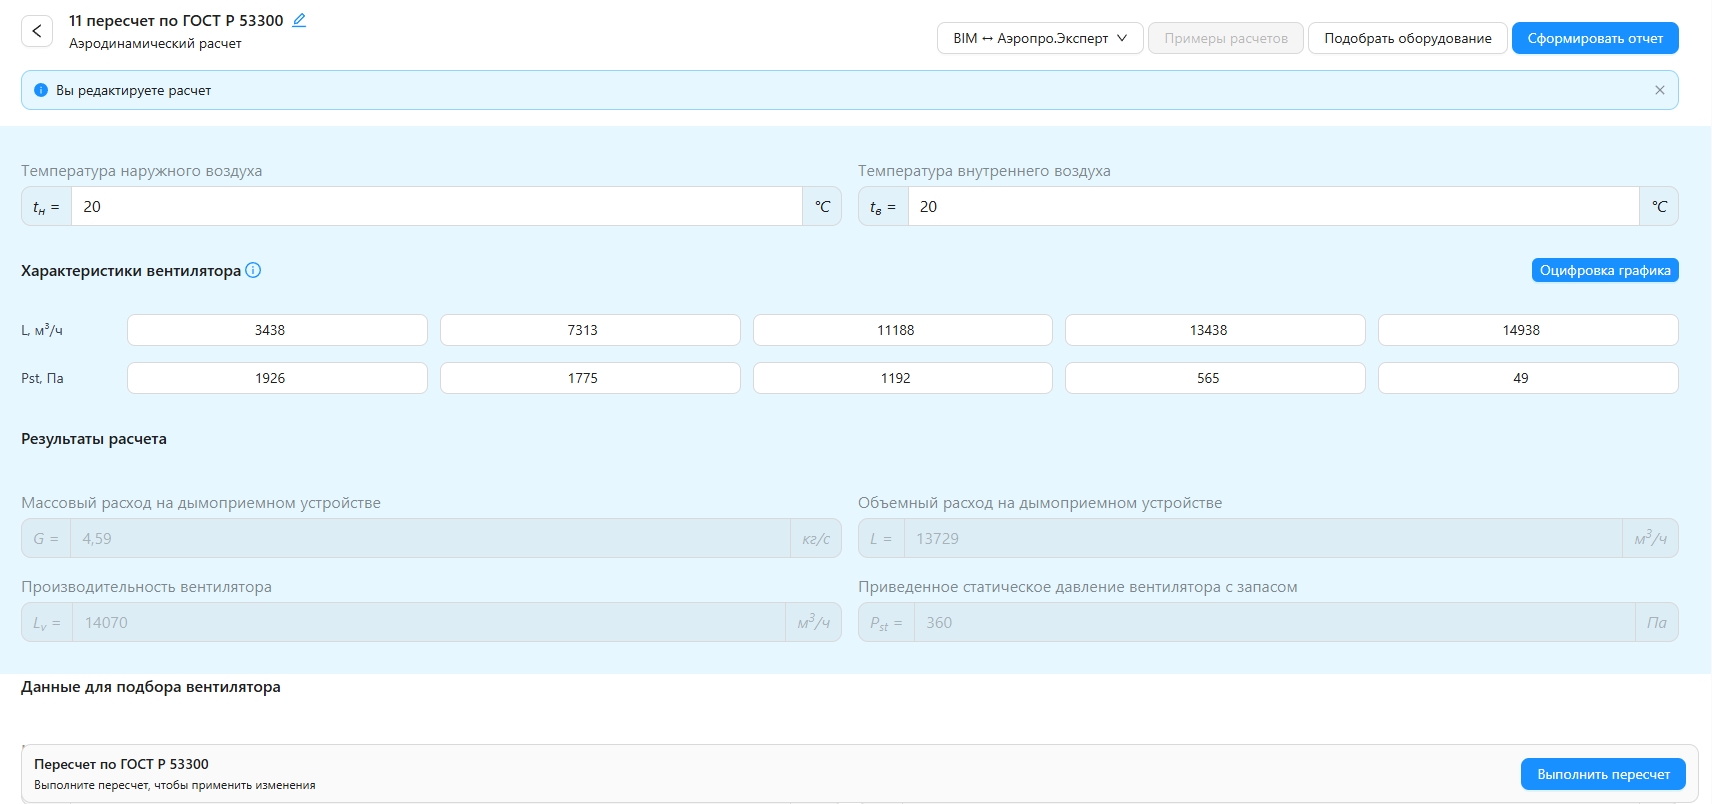Click the pressure field showing 565
This screenshot has height=804, width=1712.
1214,378
